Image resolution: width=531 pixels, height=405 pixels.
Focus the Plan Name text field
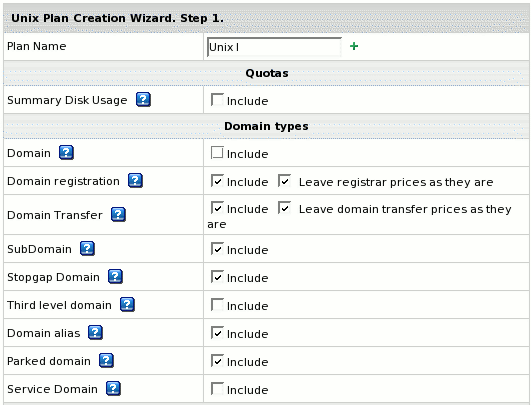274,47
